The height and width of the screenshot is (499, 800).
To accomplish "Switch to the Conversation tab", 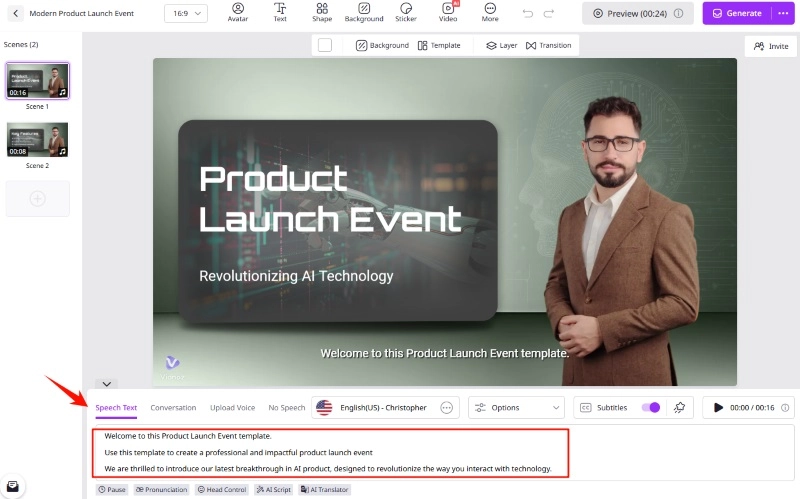I will click(173, 408).
